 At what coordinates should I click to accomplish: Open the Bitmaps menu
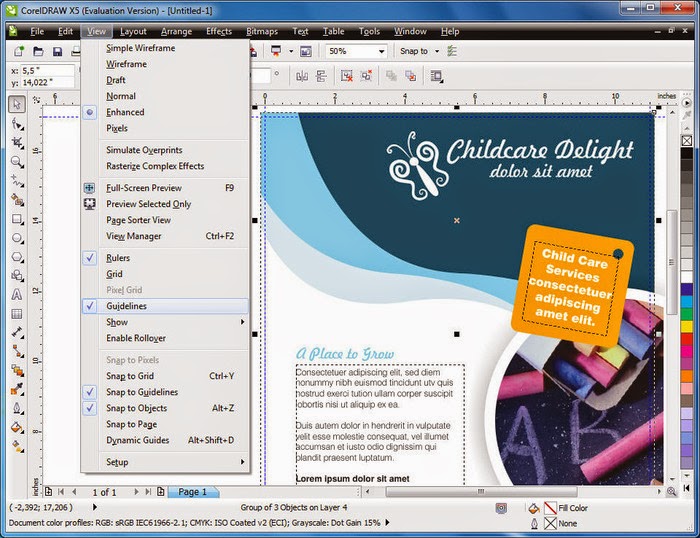coord(262,31)
